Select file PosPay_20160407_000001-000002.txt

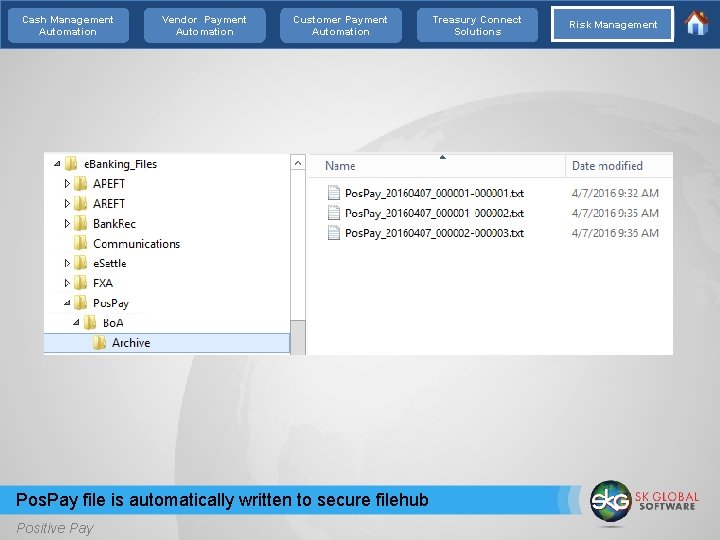tap(434, 213)
